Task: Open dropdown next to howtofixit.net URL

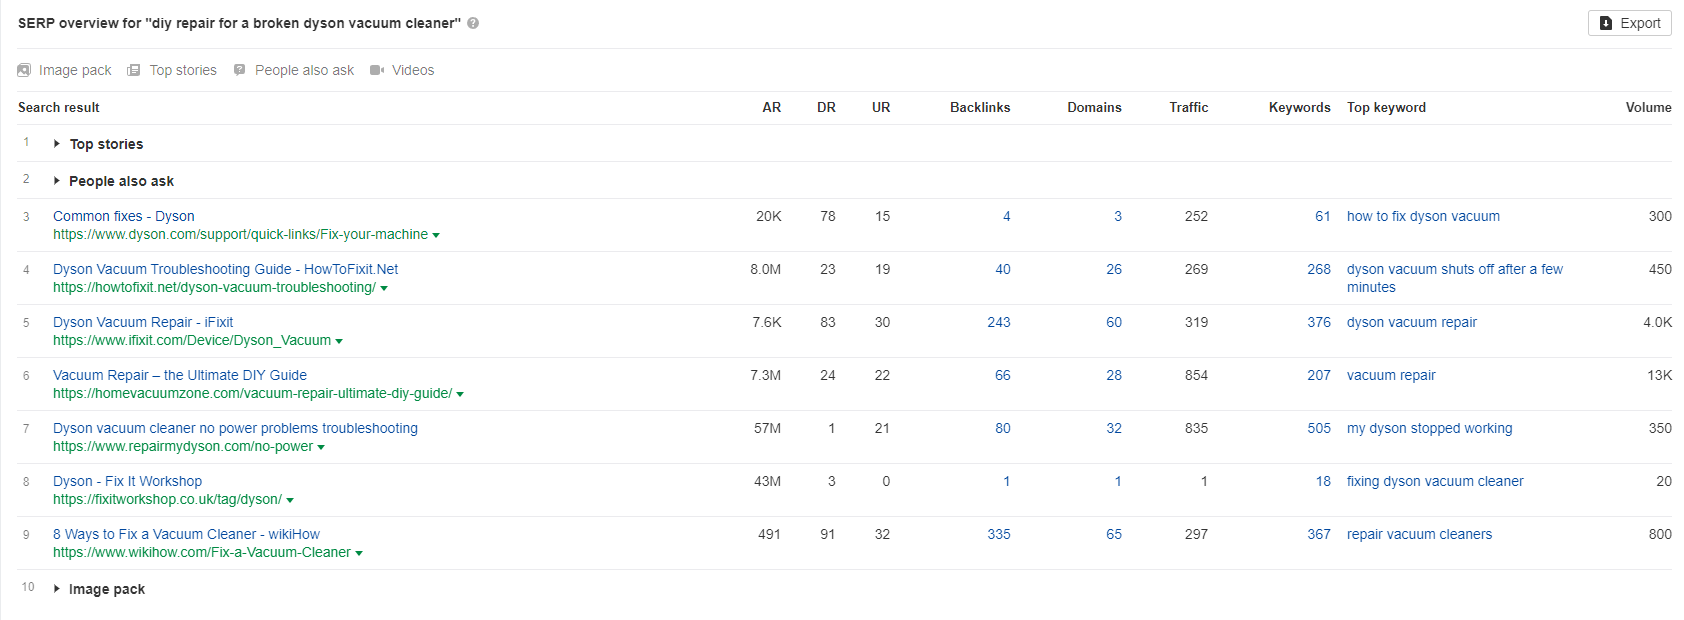Action: point(384,288)
